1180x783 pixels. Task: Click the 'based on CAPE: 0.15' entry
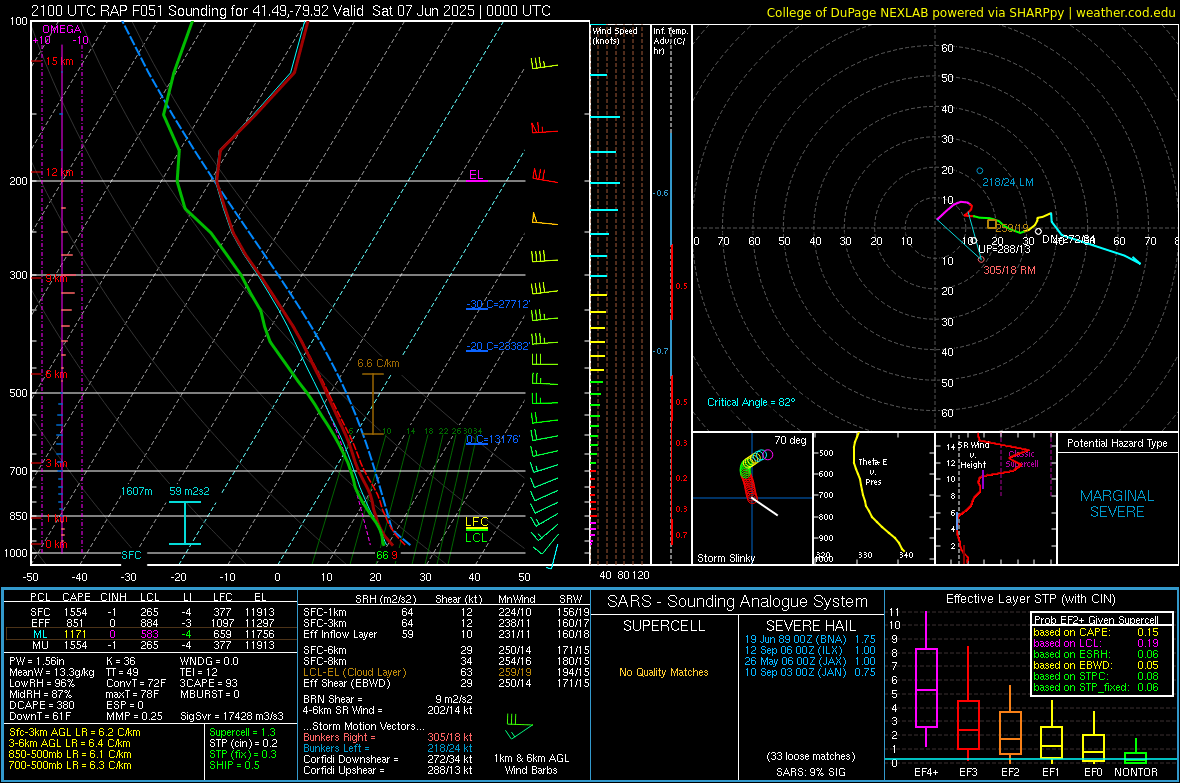[1096, 632]
